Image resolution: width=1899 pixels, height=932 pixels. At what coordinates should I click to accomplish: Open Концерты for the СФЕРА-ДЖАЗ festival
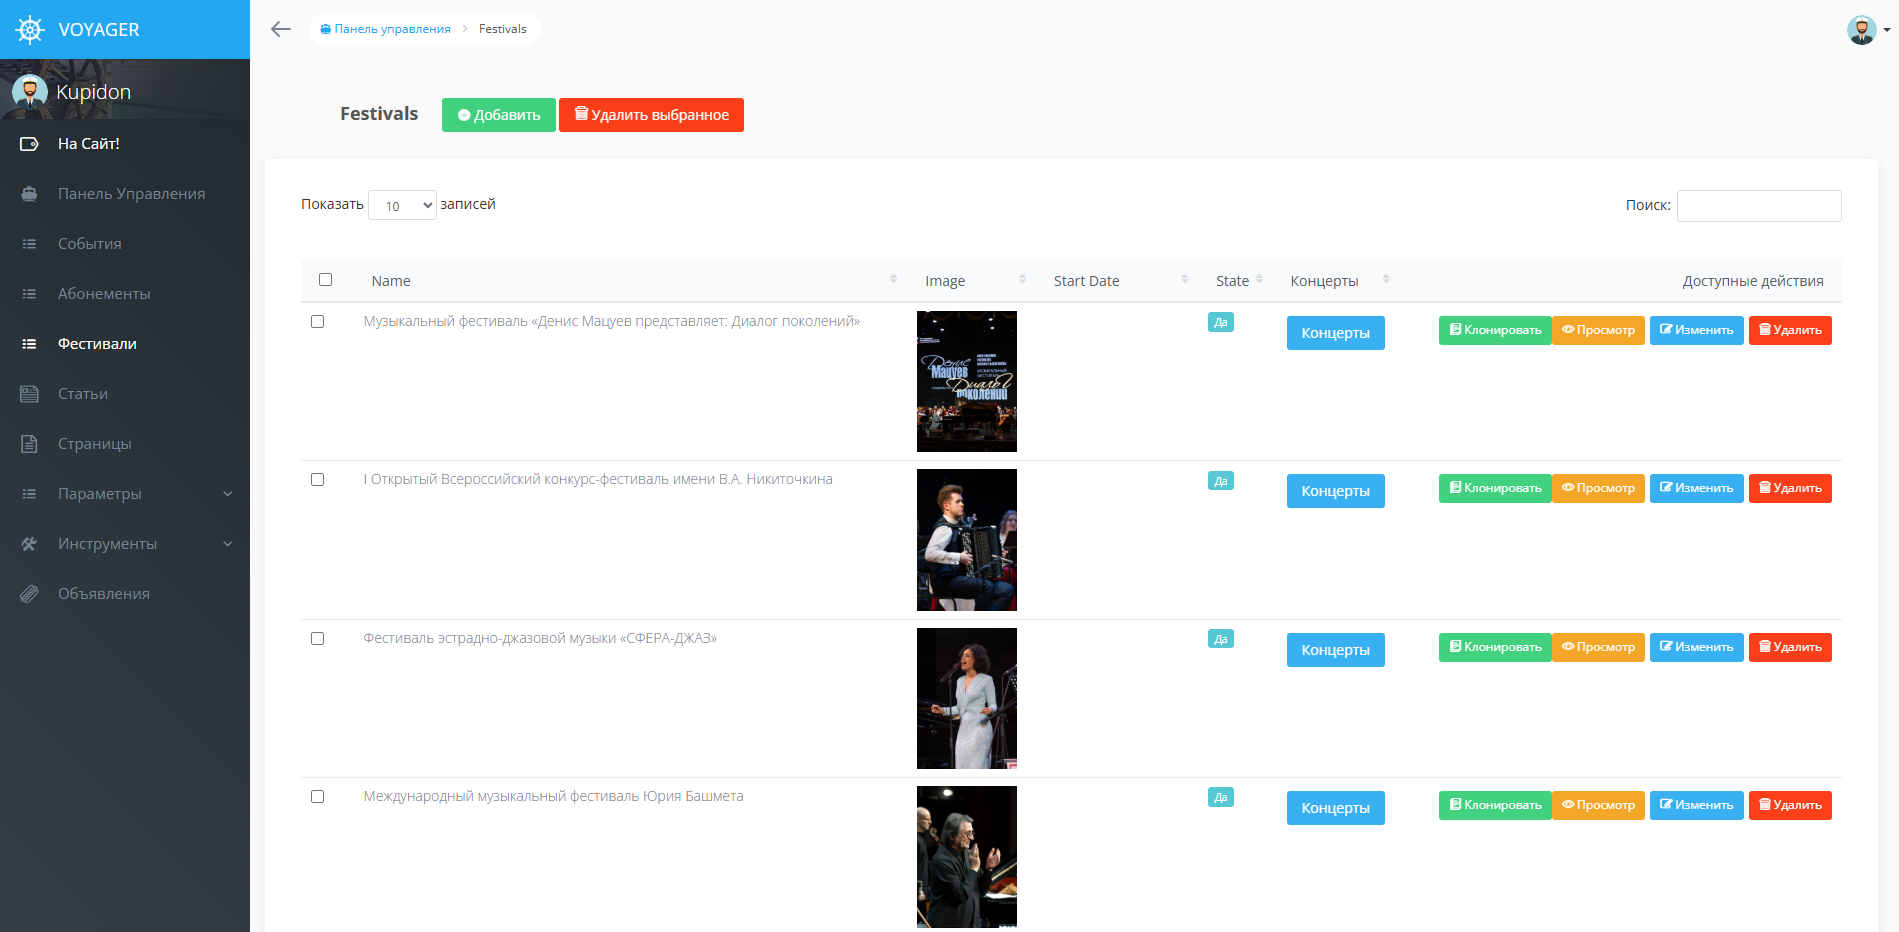(1336, 650)
